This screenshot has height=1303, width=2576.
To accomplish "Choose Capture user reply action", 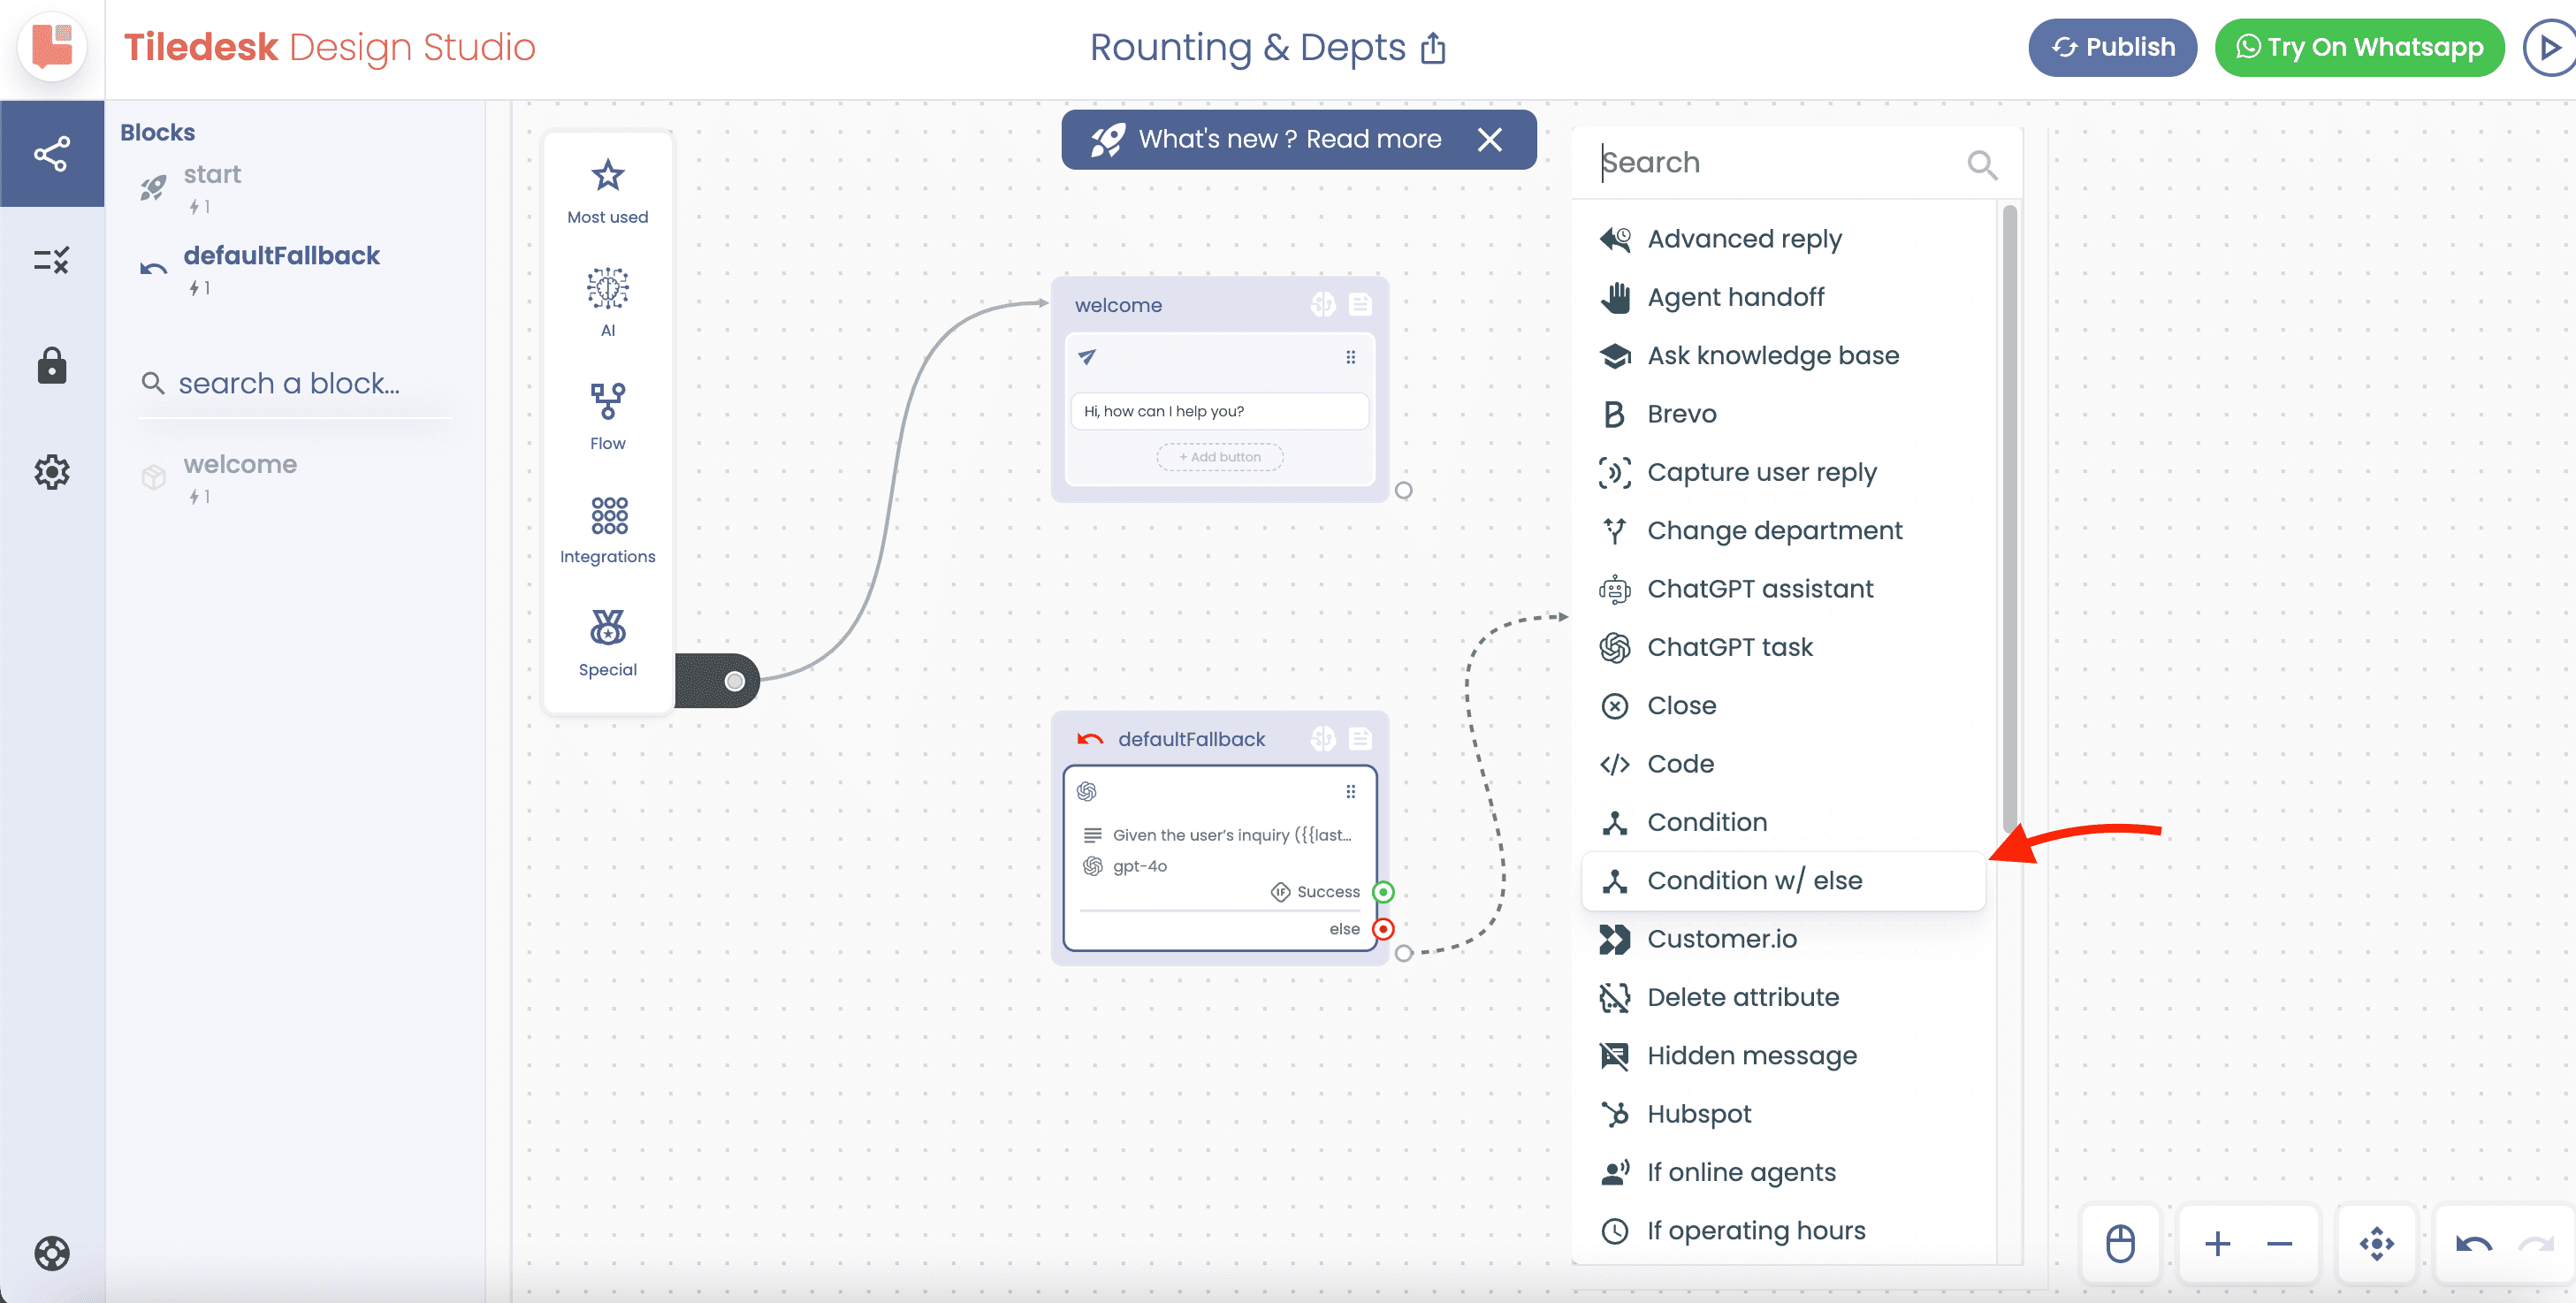I will pos(1783,472).
